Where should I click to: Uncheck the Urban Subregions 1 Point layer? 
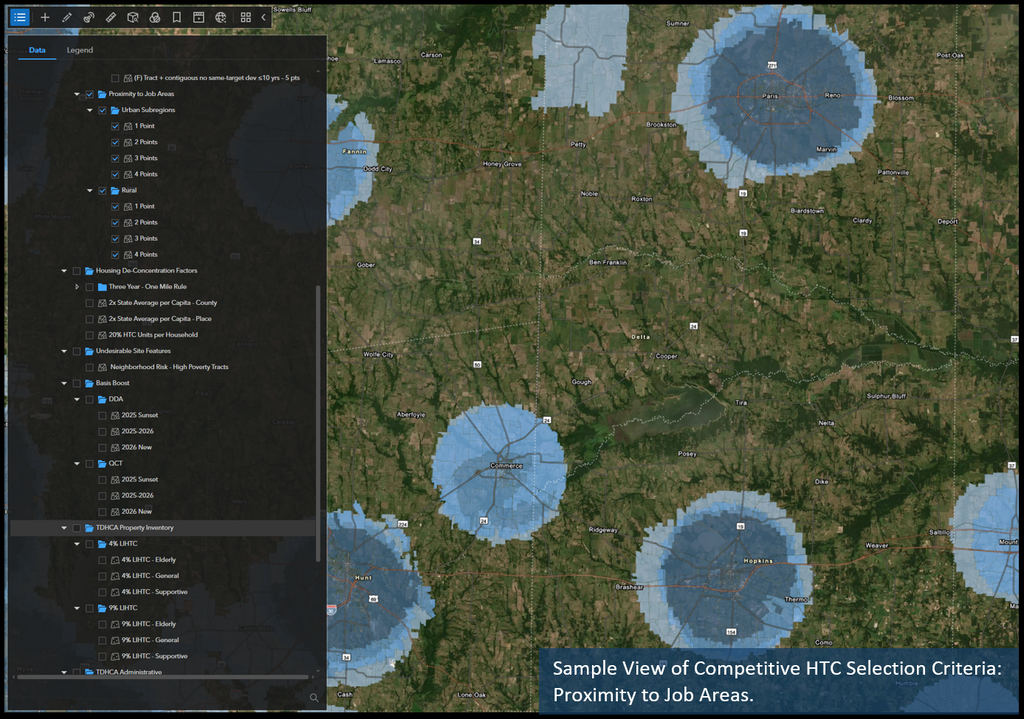click(x=115, y=126)
